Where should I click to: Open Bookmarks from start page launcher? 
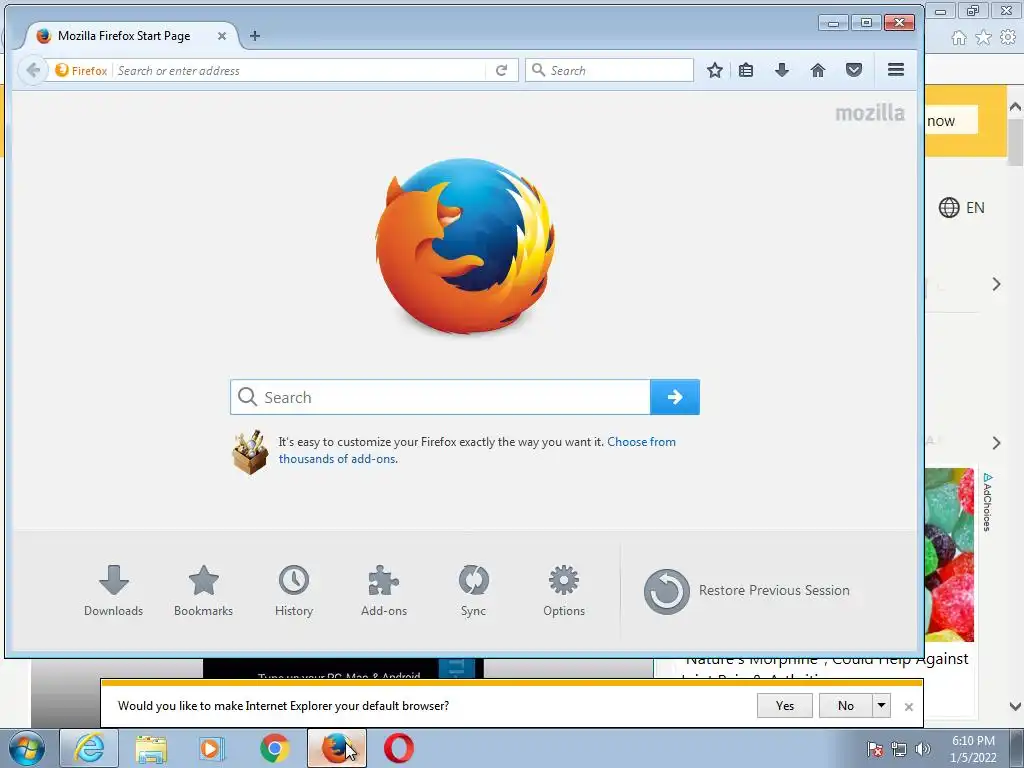[x=203, y=590]
